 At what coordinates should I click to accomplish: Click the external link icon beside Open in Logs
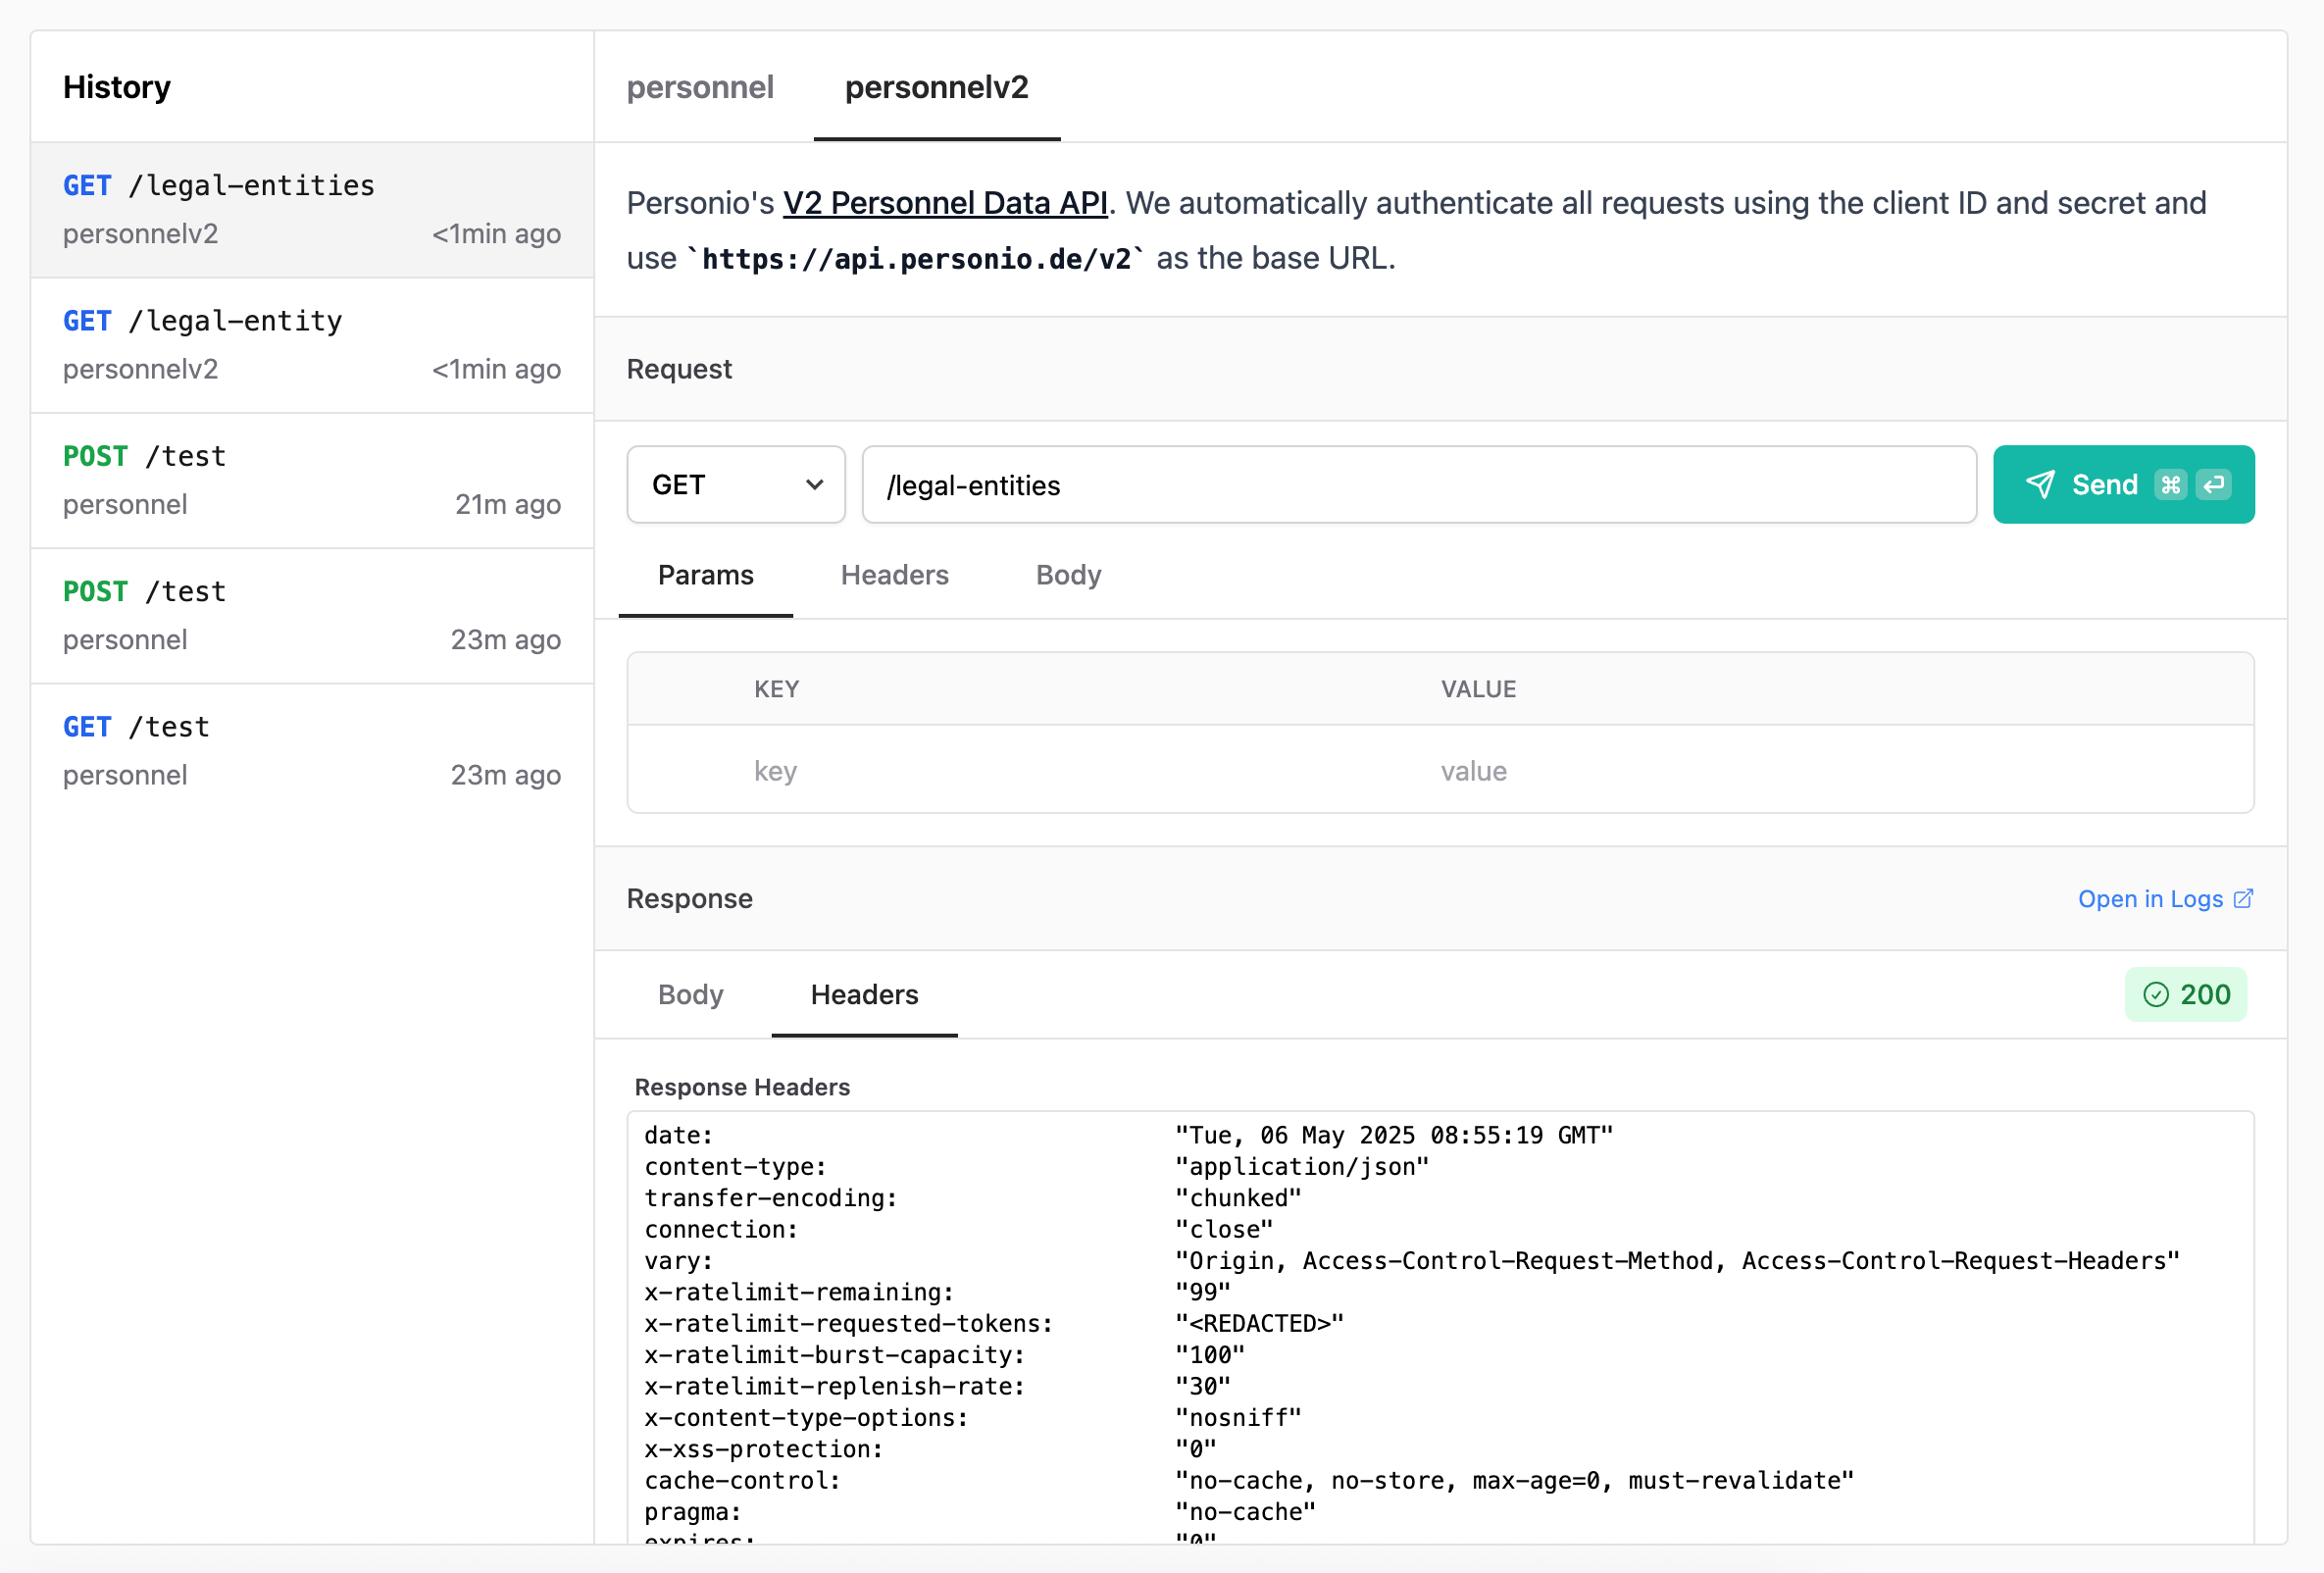[2243, 898]
